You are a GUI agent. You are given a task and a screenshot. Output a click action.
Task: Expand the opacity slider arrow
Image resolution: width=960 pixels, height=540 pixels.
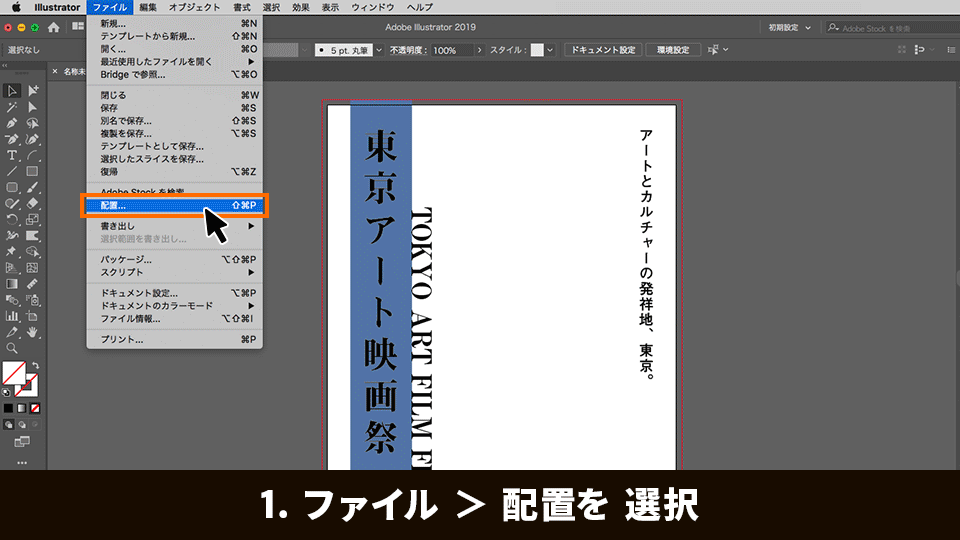(479, 50)
